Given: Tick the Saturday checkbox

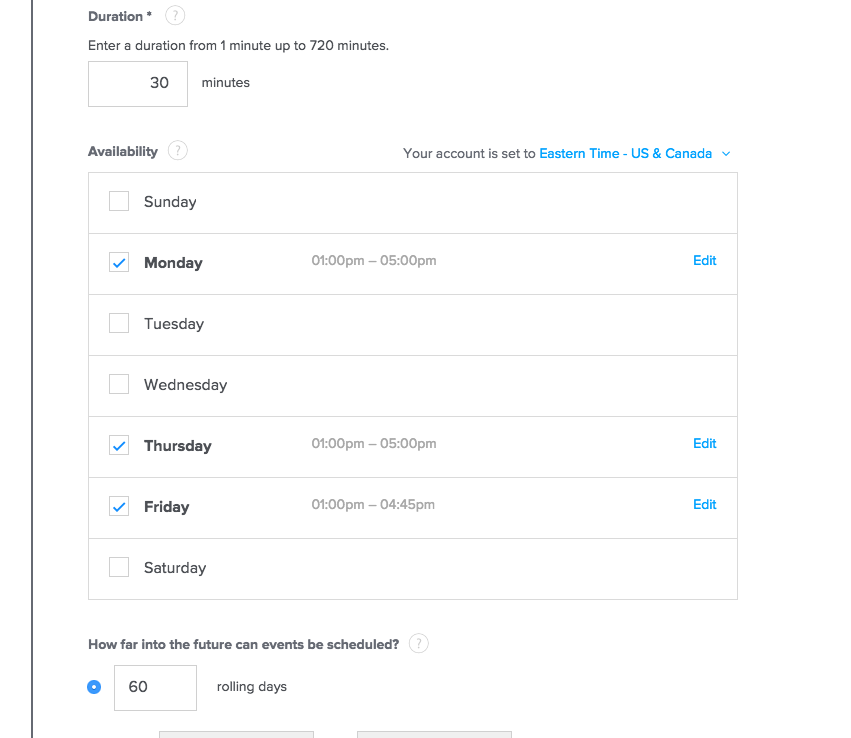Looking at the screenshot, I should (119, 567).
